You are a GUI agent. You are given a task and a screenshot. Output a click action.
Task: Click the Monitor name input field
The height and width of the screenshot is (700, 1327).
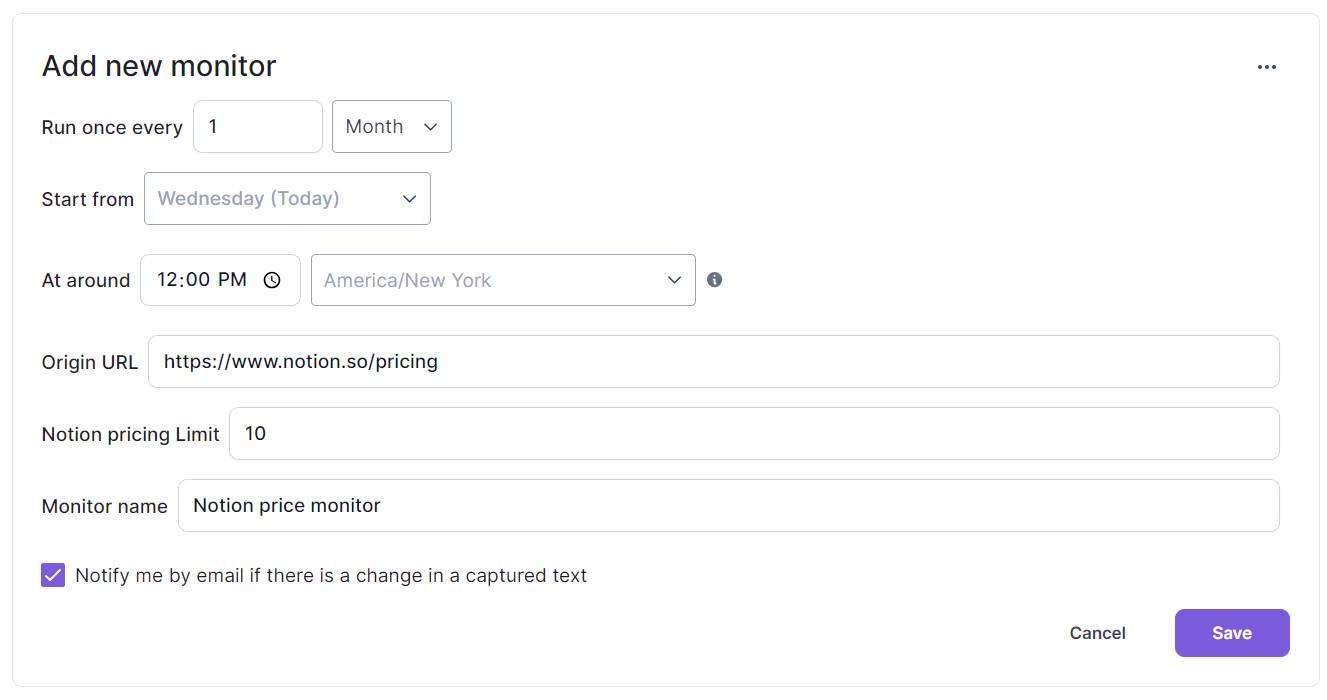(728, 505)
